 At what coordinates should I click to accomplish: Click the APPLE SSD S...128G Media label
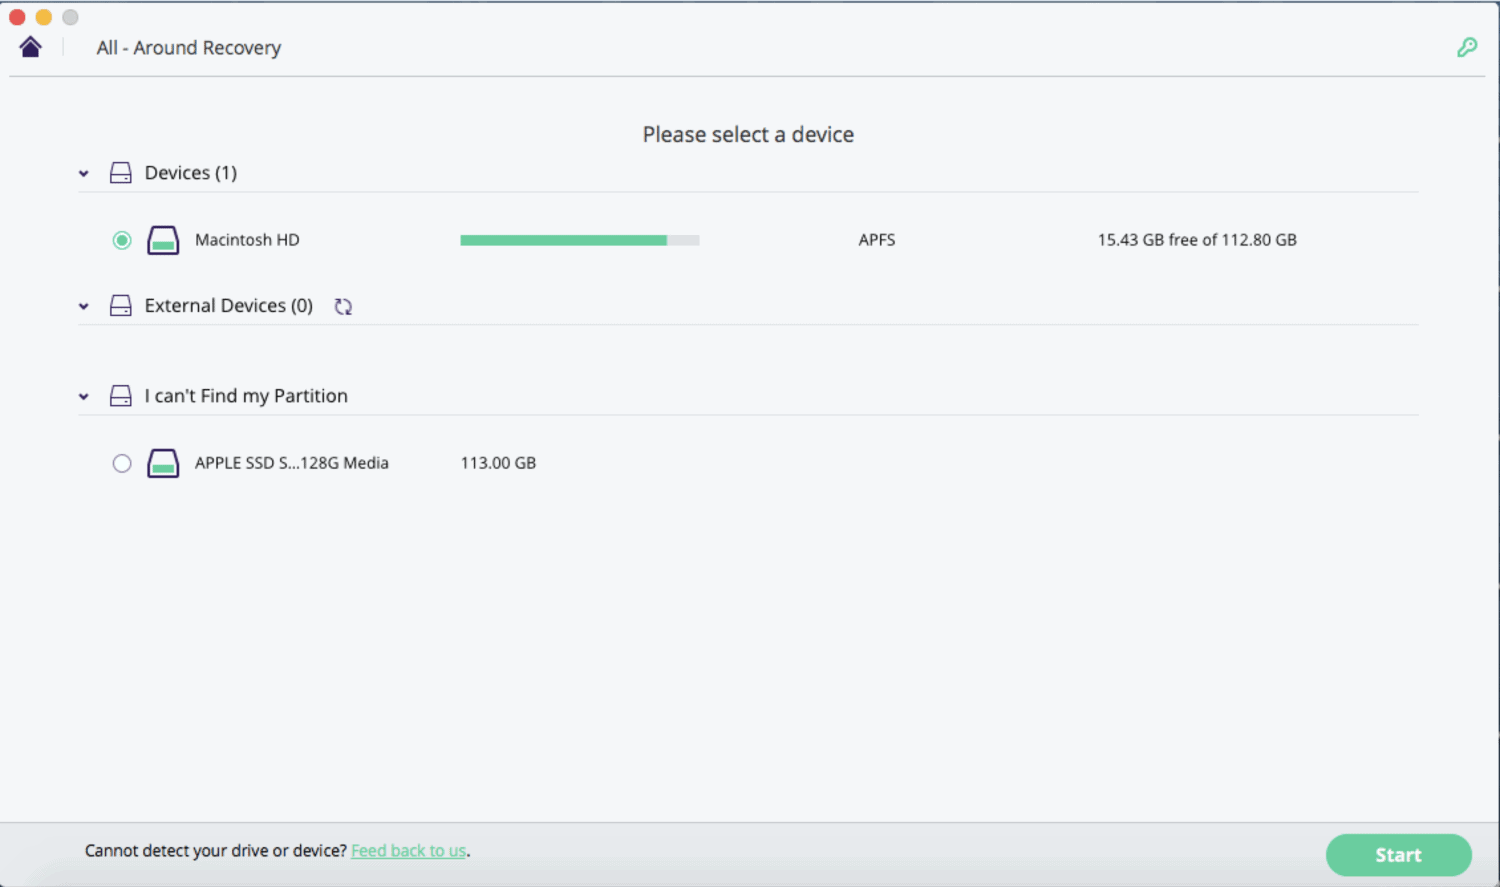tap(292, 463)
